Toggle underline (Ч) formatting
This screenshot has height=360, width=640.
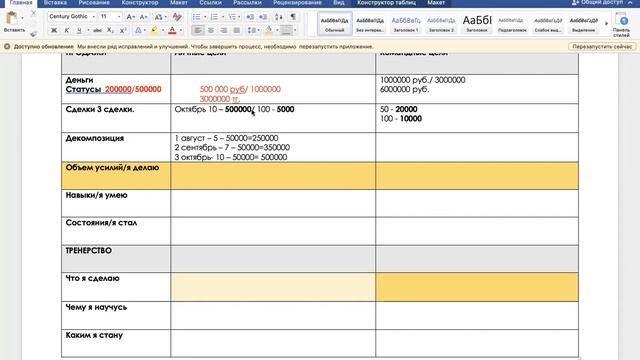pos(79,30)
